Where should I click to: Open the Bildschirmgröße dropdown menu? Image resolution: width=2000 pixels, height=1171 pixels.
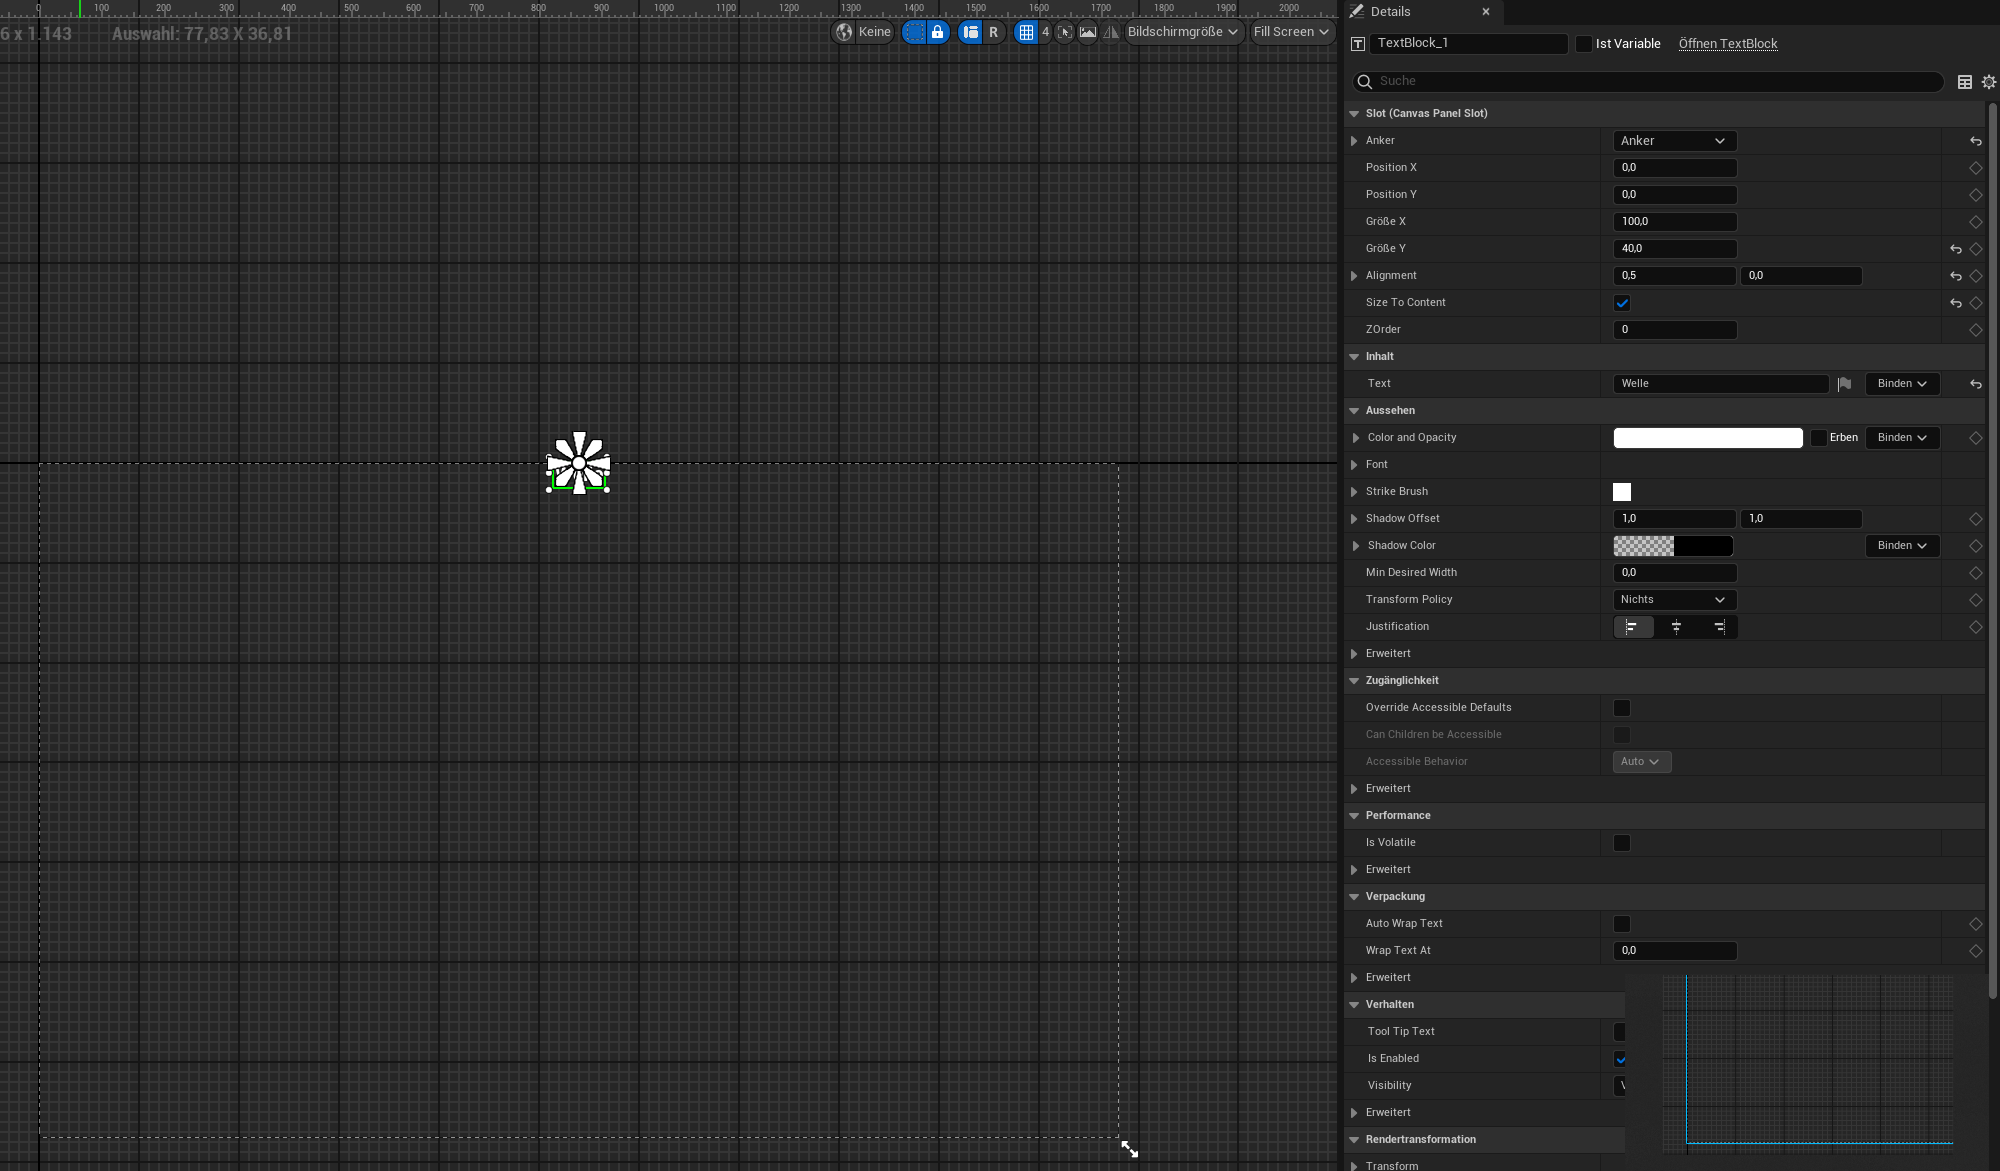point(1182,32)
